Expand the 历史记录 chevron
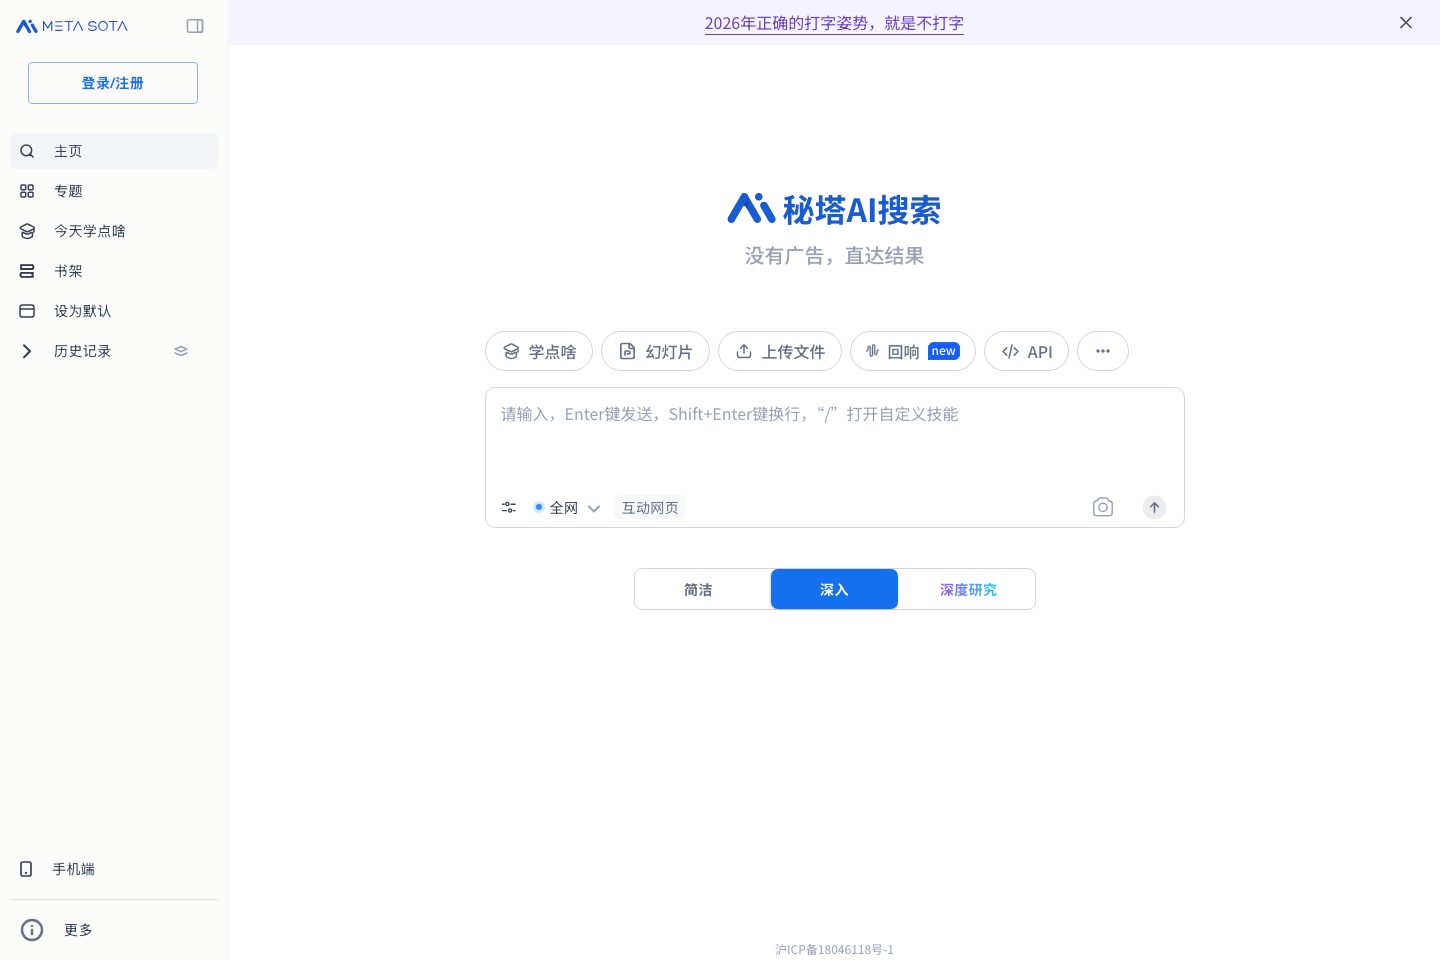The height and width of the screenshot is (960, 1440). click(27, 351)
